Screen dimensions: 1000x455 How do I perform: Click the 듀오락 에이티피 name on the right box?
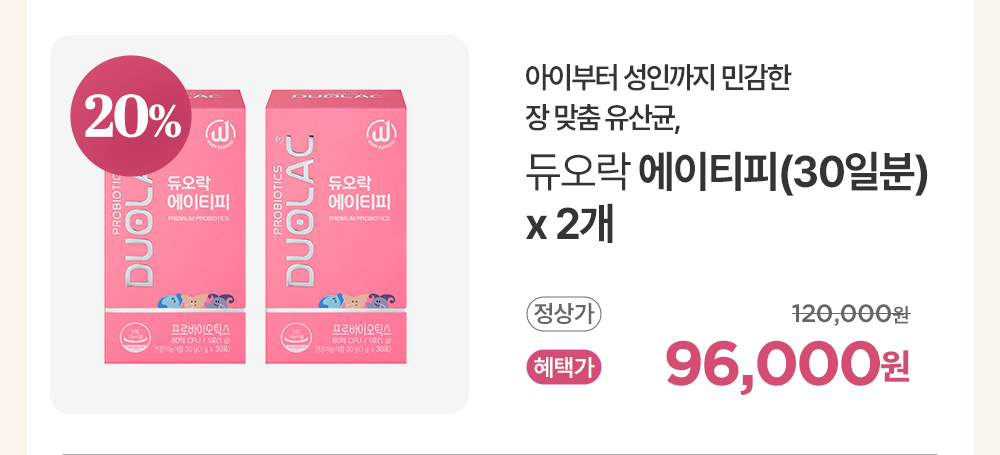(359, 191)
